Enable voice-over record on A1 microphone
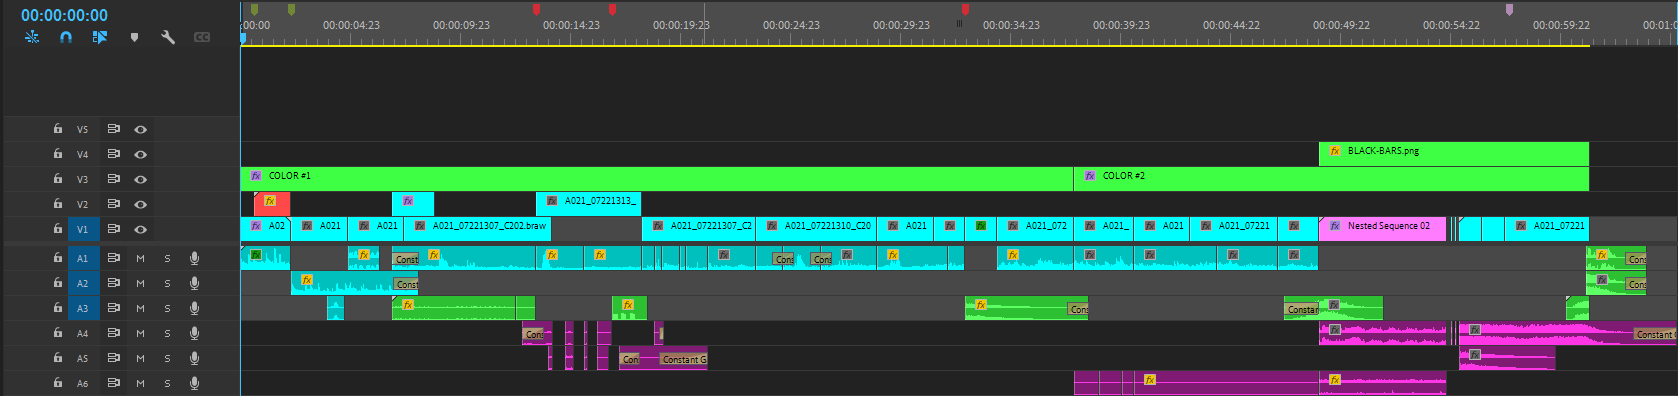1678x396 pixels. pyautogui.click(x=194, y=258)
